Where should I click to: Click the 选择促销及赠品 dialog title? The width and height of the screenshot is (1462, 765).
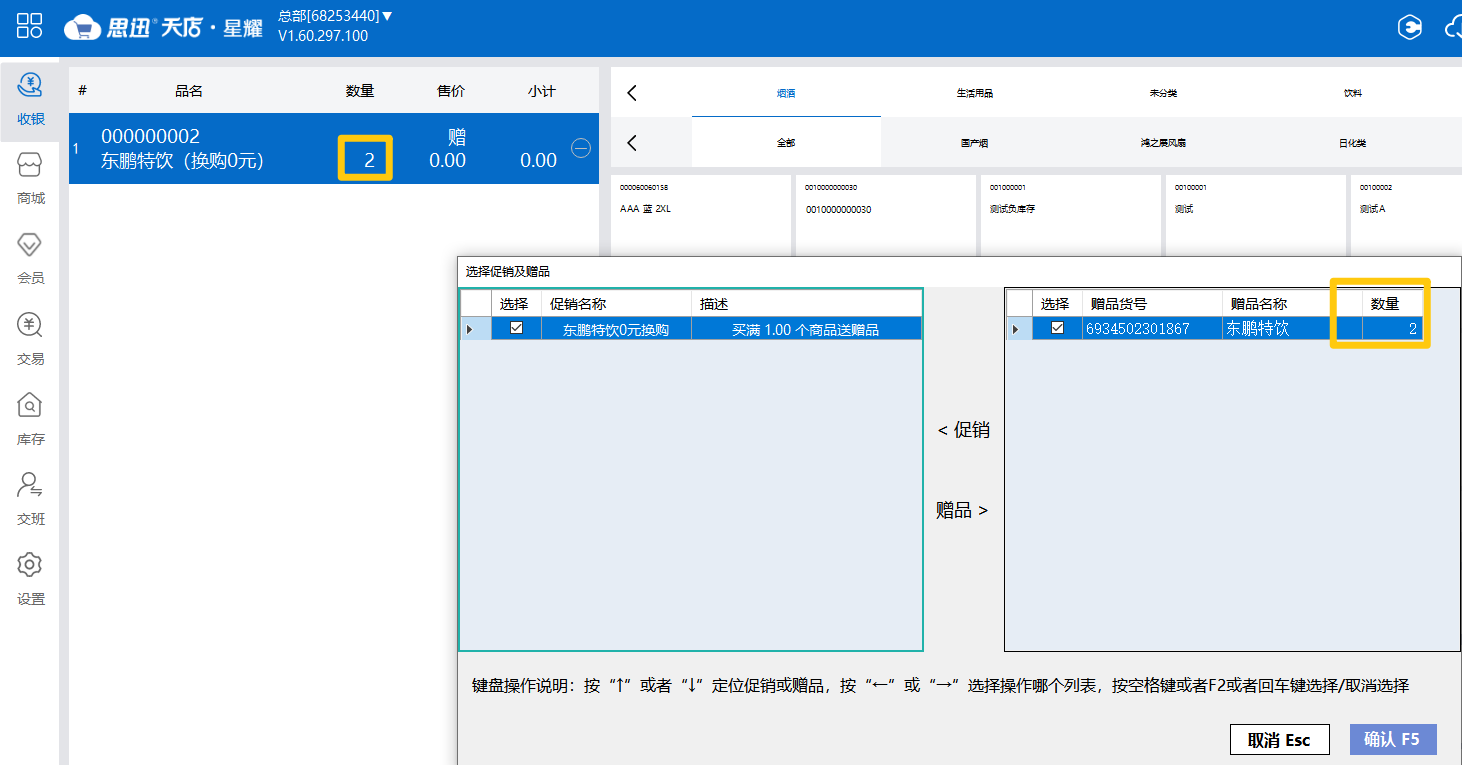coord(508,271)
